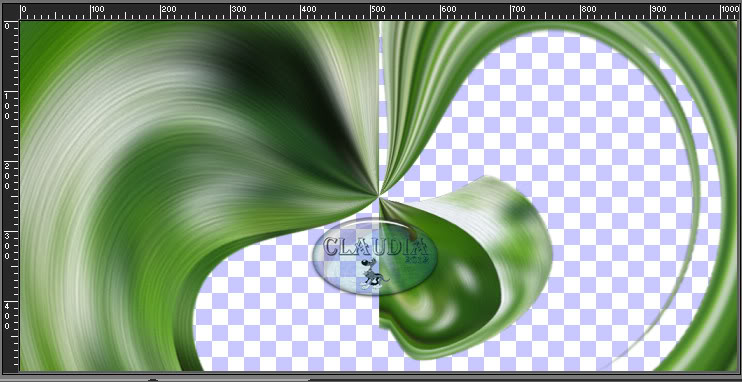742x382 pixels.
Task: Click the 200 mark on the horizontal ruler
Action: [168, 9]
